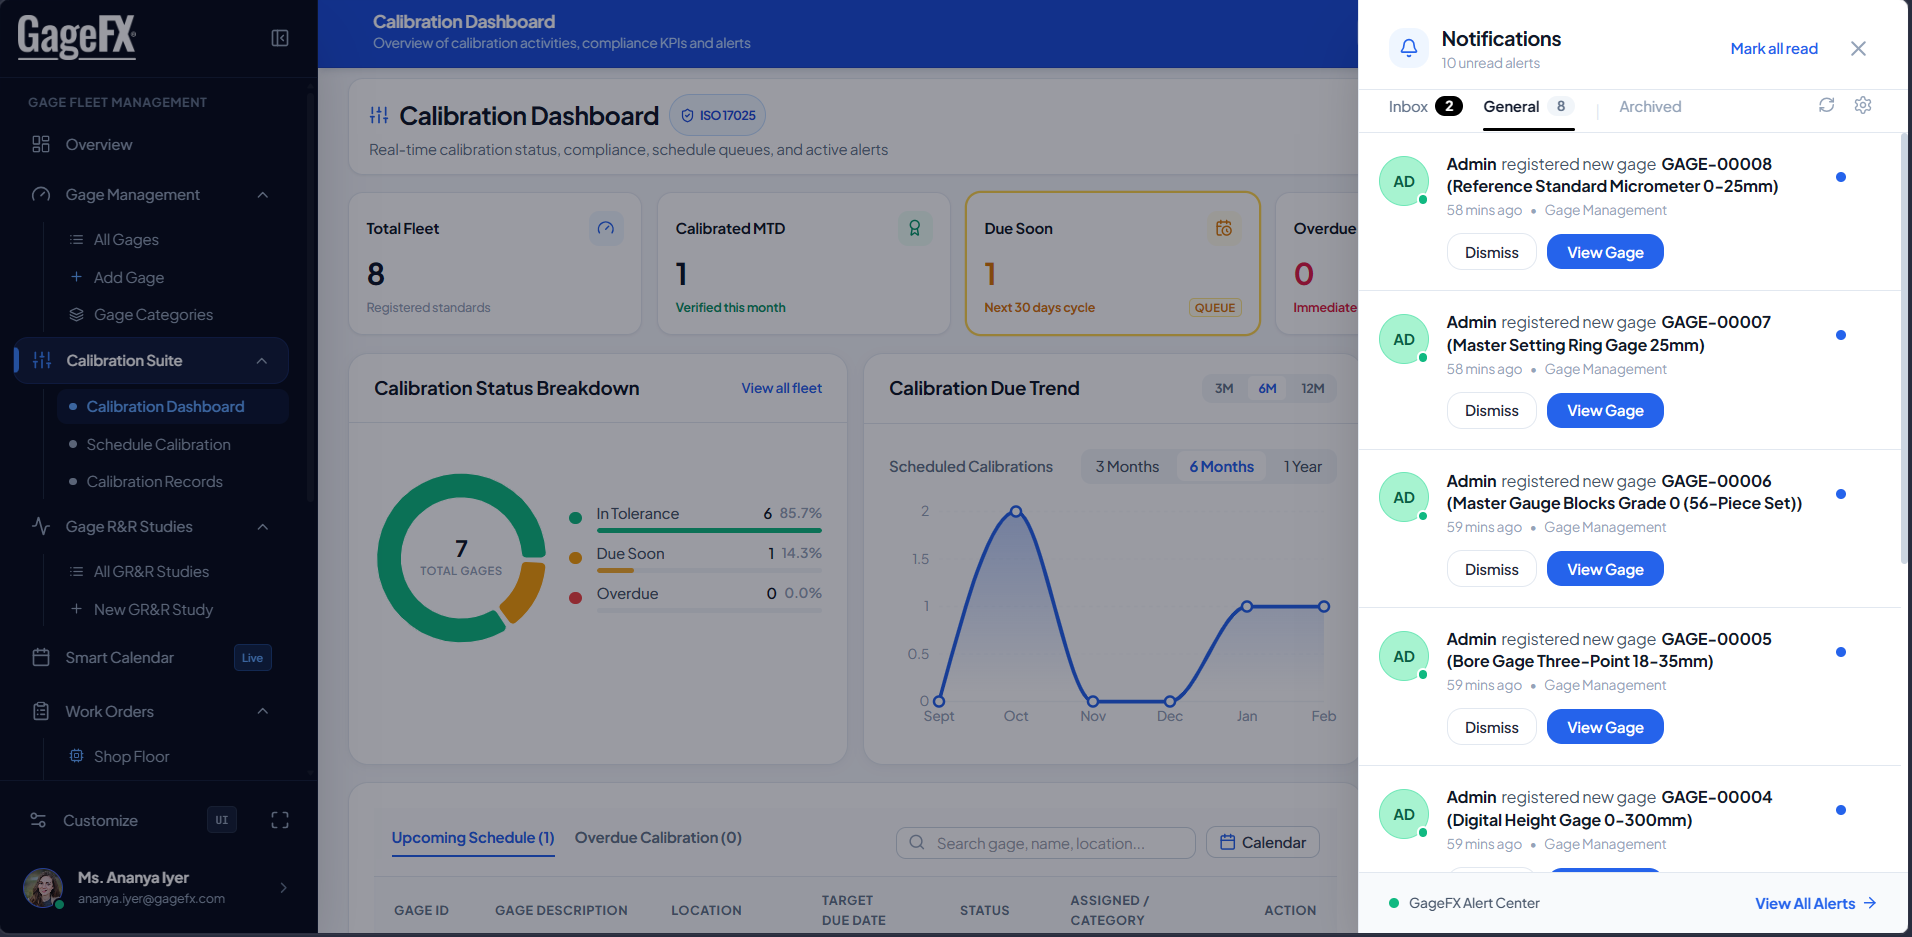Collapse the sidebar with the panel icon

[280, 38]
